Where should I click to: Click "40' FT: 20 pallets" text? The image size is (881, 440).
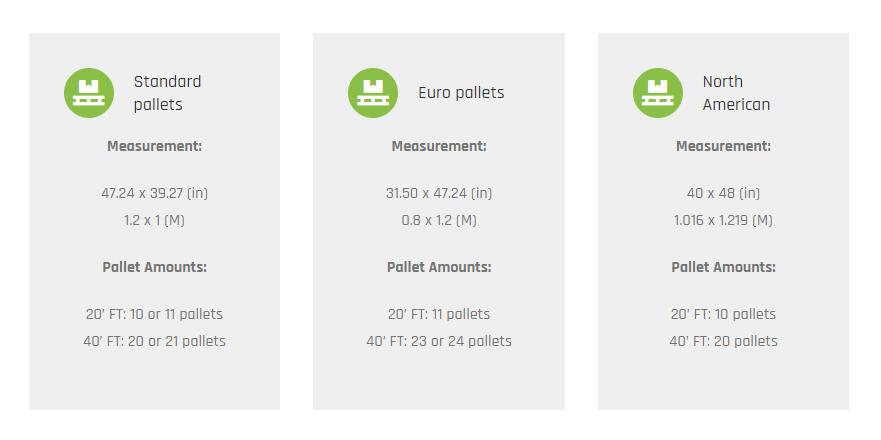click(723, 341)
